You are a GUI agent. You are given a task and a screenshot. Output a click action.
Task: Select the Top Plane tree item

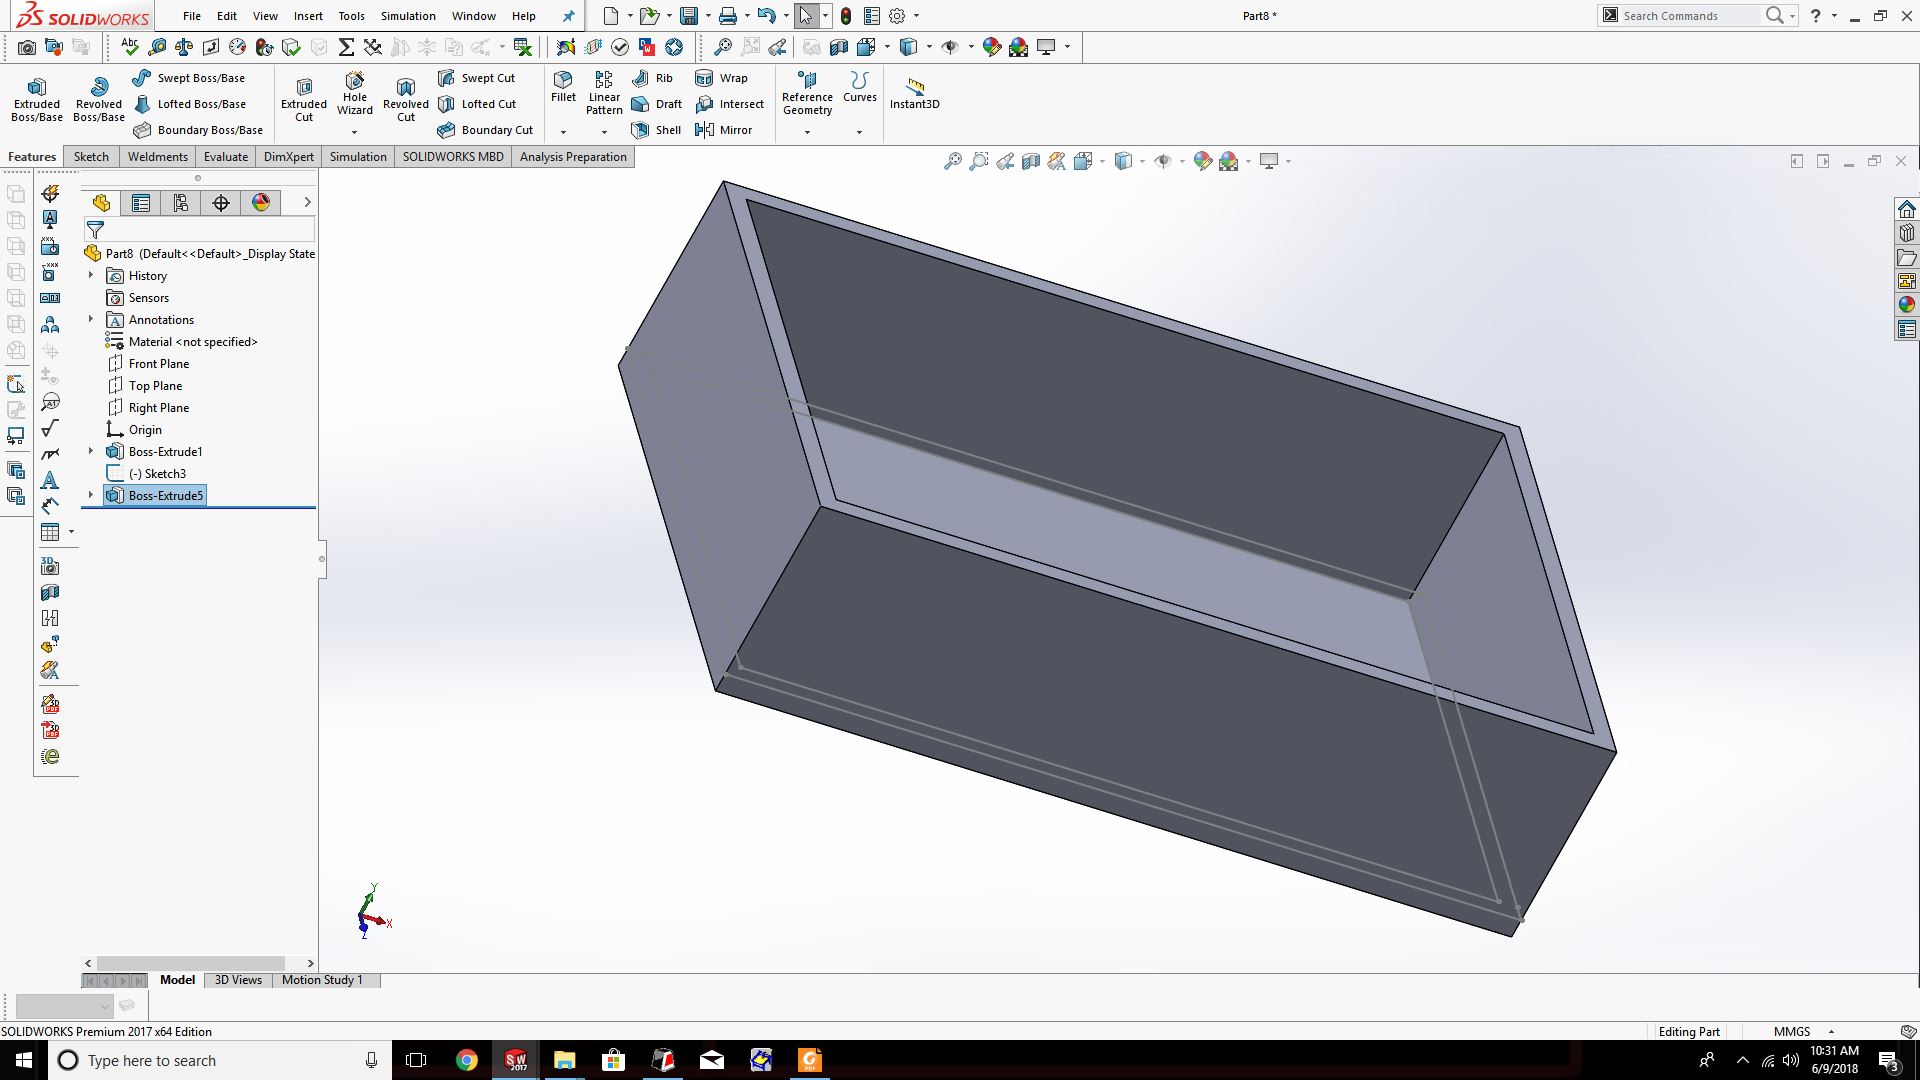point(155,386)
